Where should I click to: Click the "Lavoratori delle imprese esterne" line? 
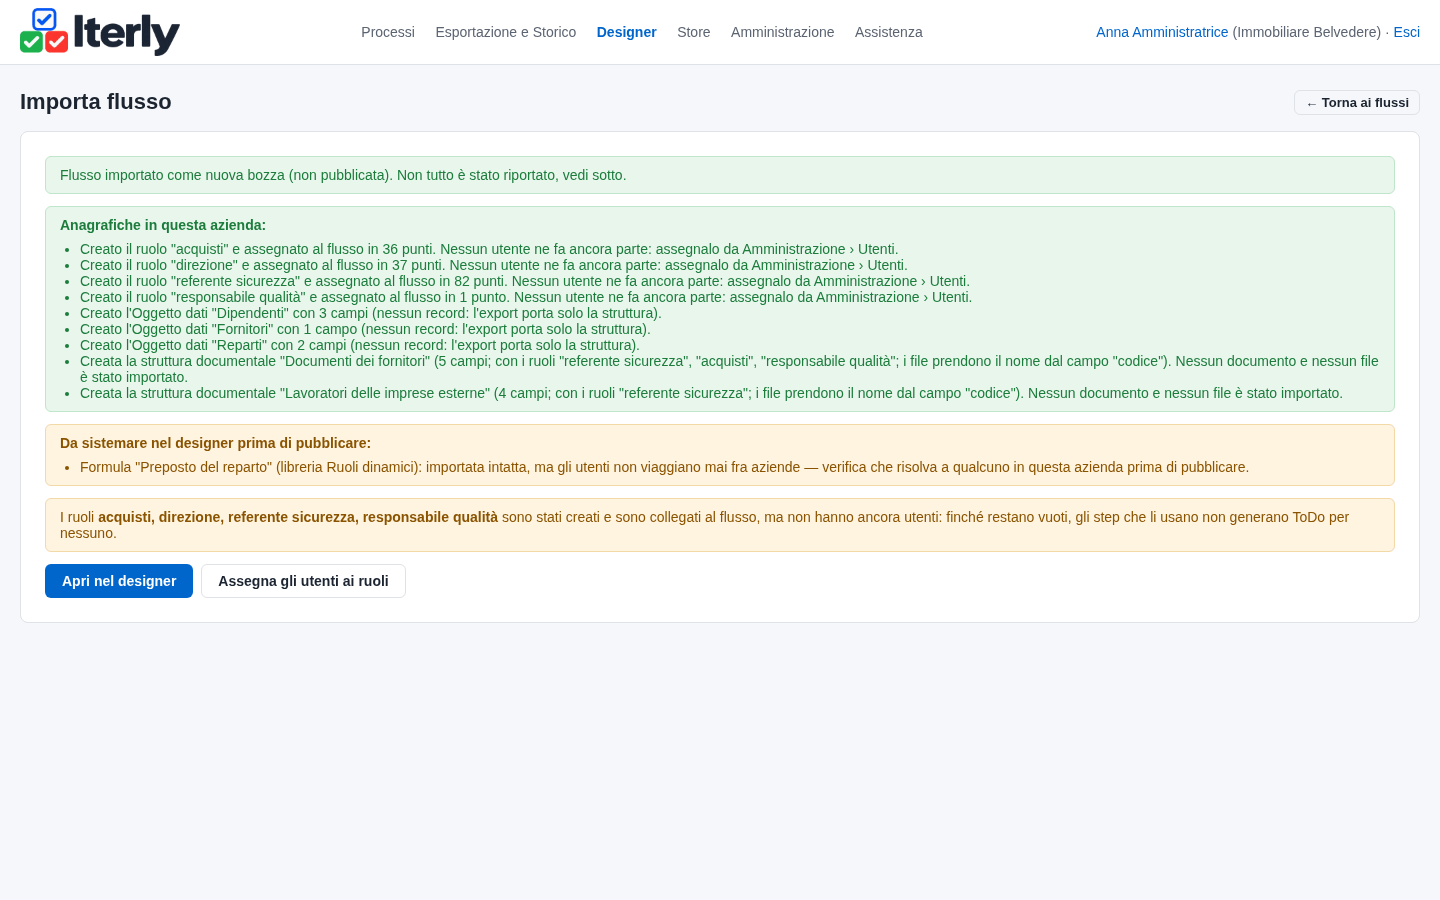click(711, 393)
